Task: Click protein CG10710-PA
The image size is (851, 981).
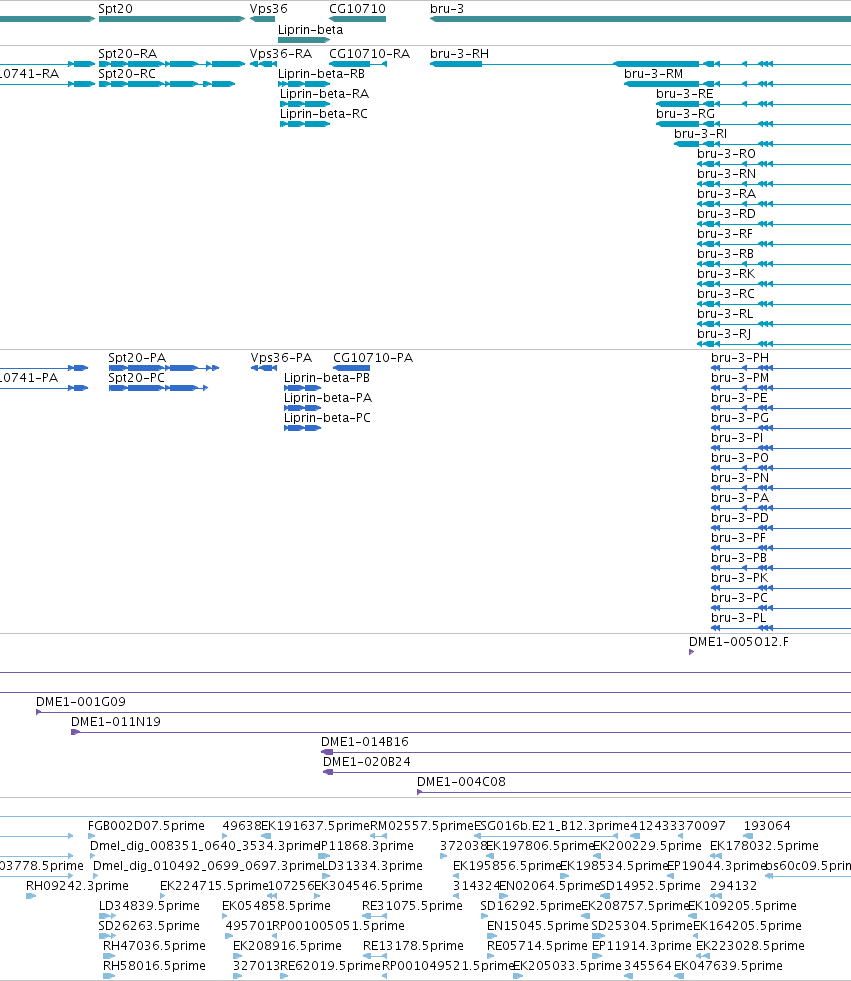Action: point(373,358)
